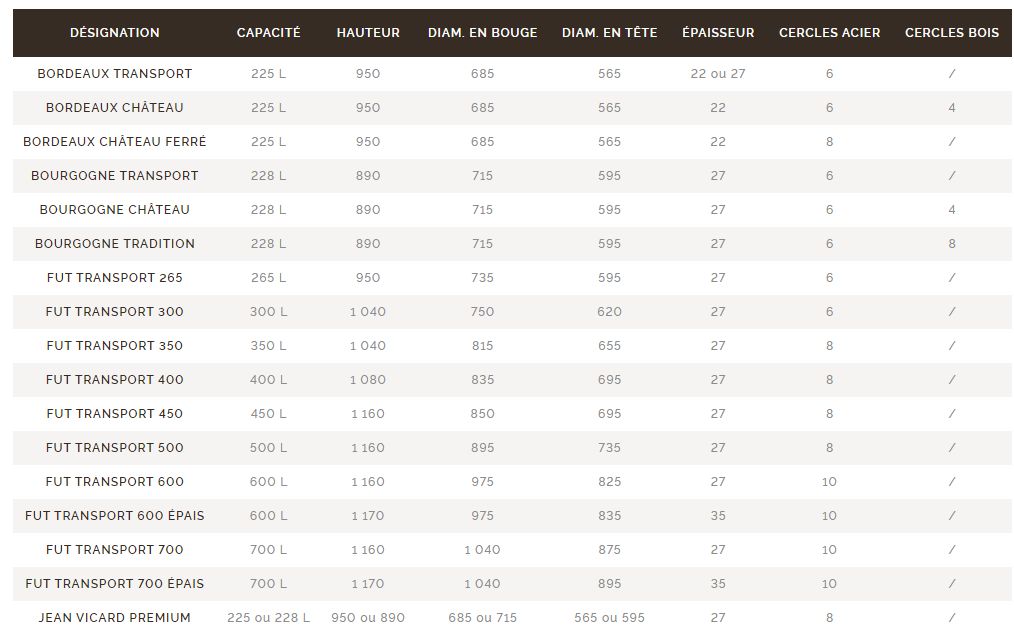Select the BORDEAUX TRANSPORT row name
The image size is (1014, 637).
[115, 74]
